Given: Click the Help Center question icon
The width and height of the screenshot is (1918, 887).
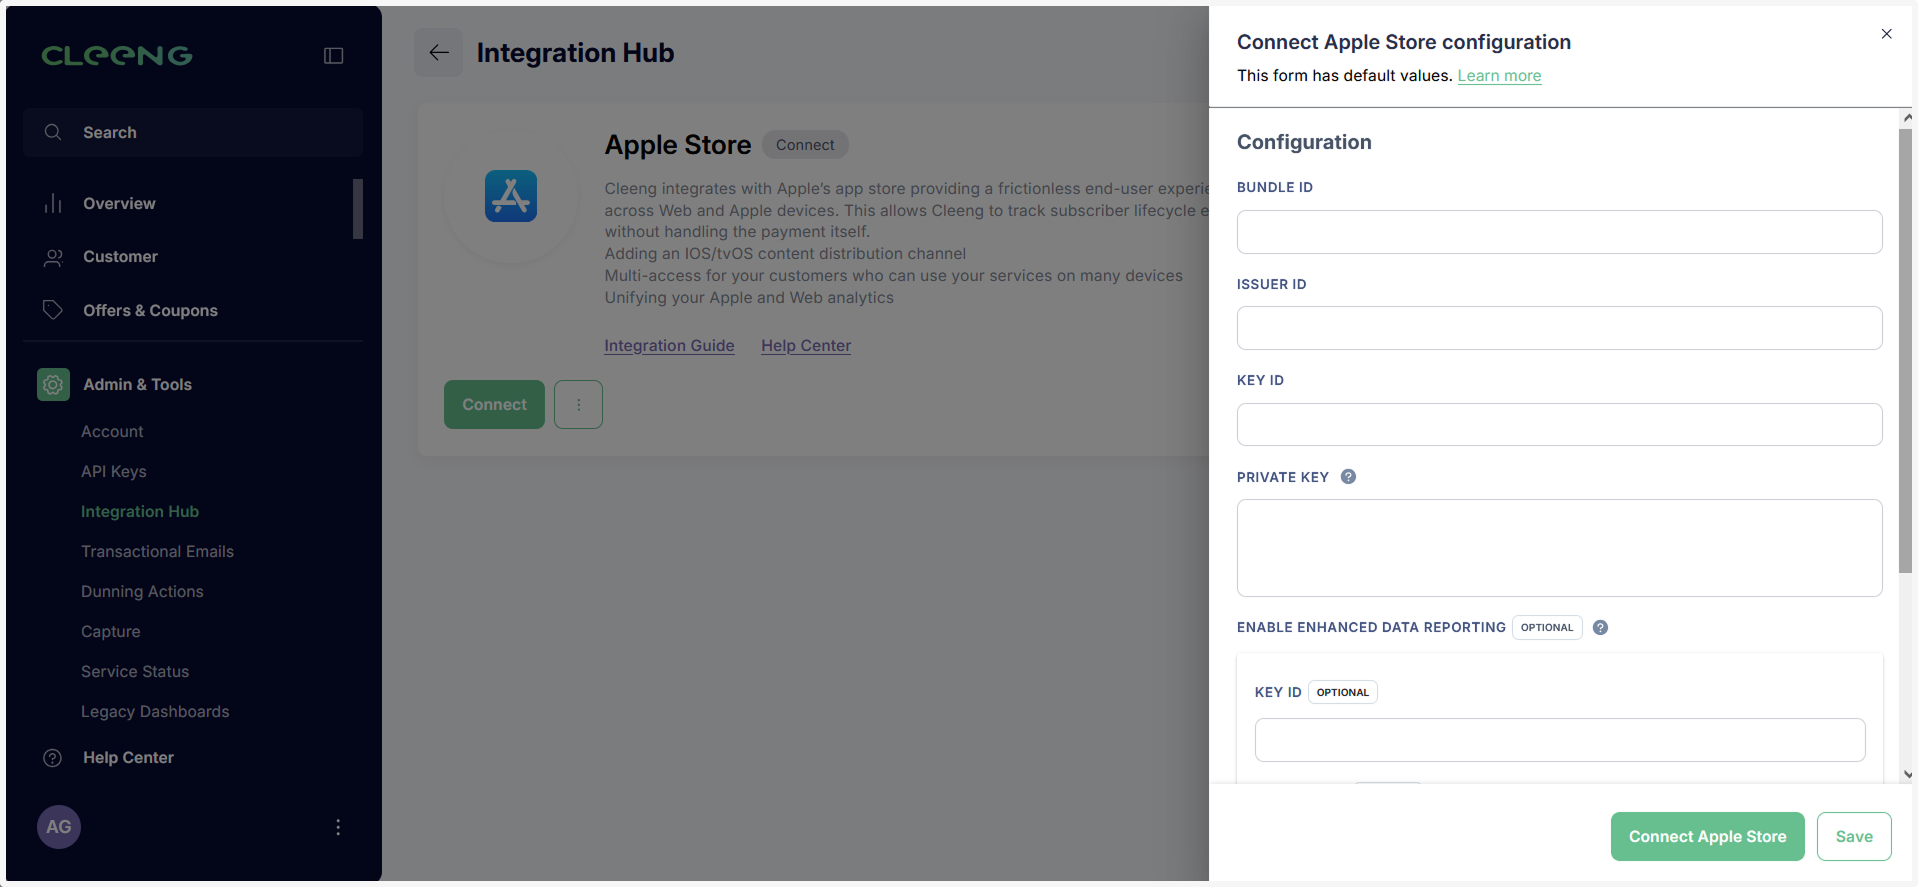Looking at the screenshot, I should point(53,758).
